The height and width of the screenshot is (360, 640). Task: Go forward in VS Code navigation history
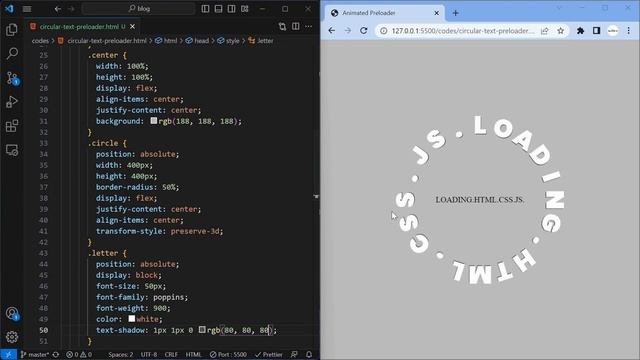tap(71, 9)
